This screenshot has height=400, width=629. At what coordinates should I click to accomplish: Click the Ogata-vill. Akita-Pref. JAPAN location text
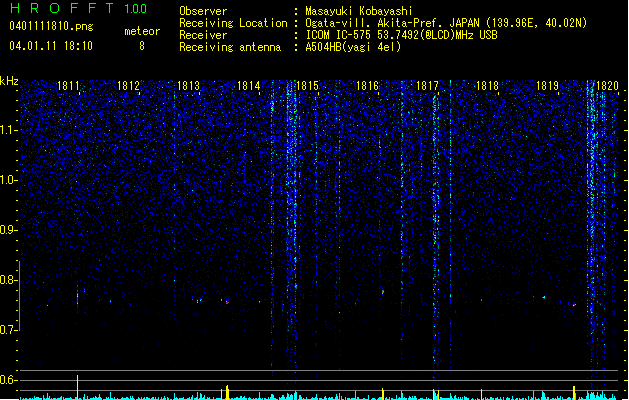446,23
